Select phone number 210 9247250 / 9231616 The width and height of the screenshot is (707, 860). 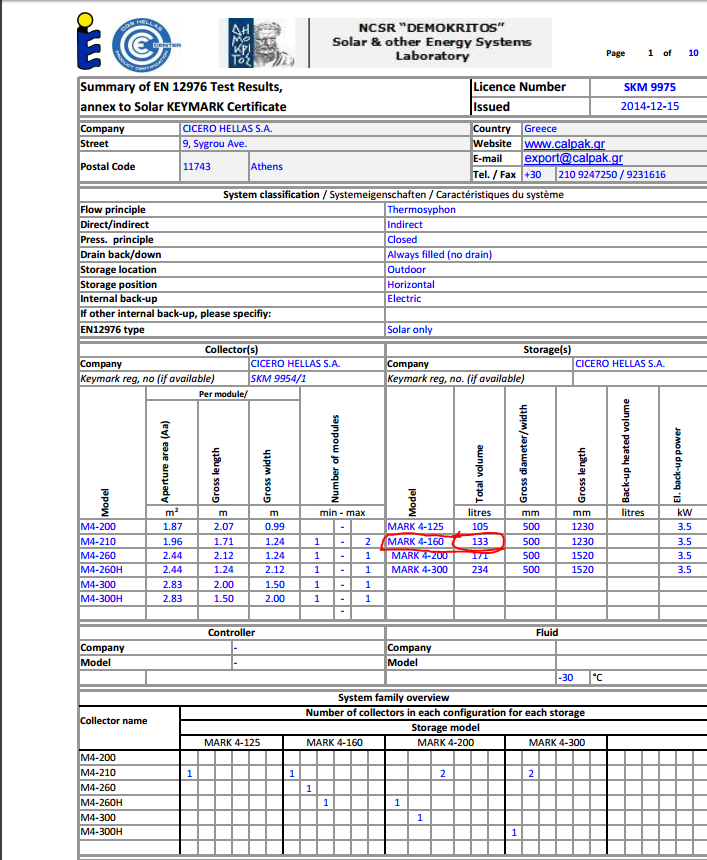coord(612,174)
